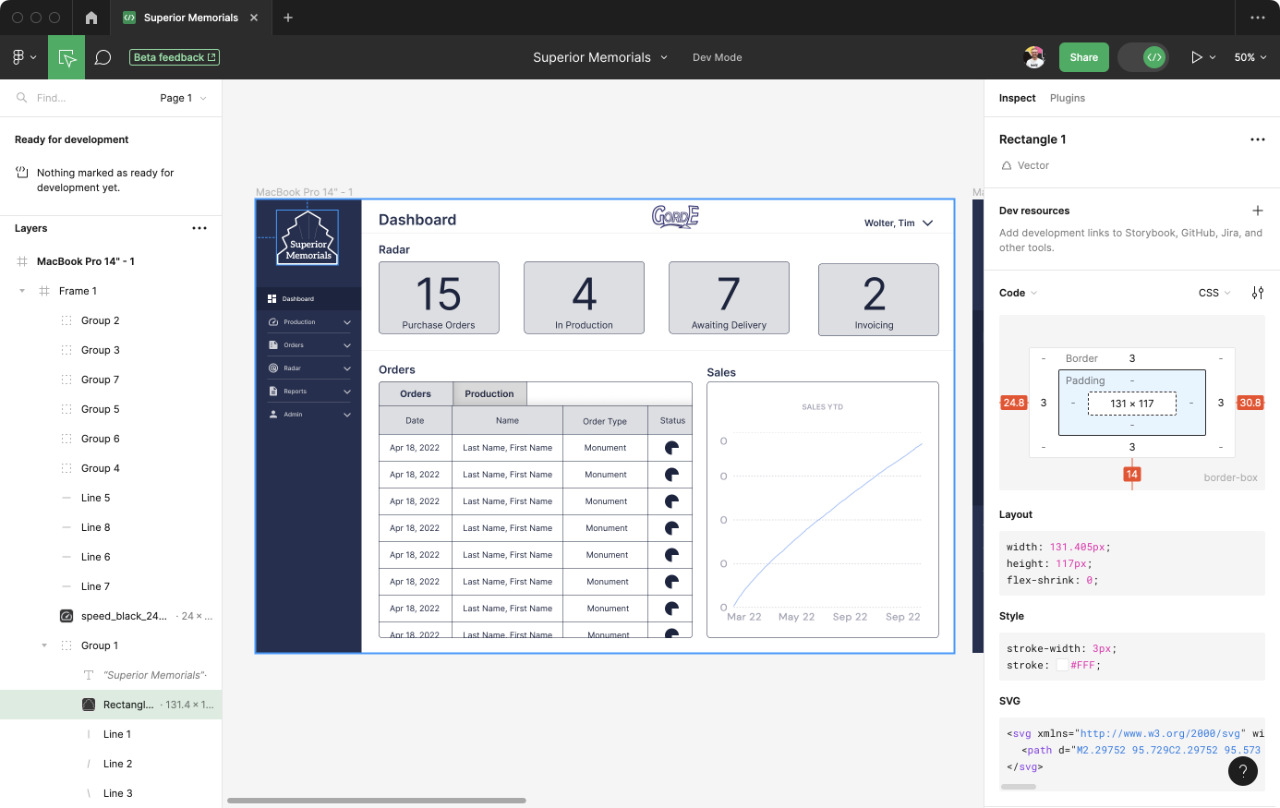Click the Beta feedback link

click(x=175, y=57)
